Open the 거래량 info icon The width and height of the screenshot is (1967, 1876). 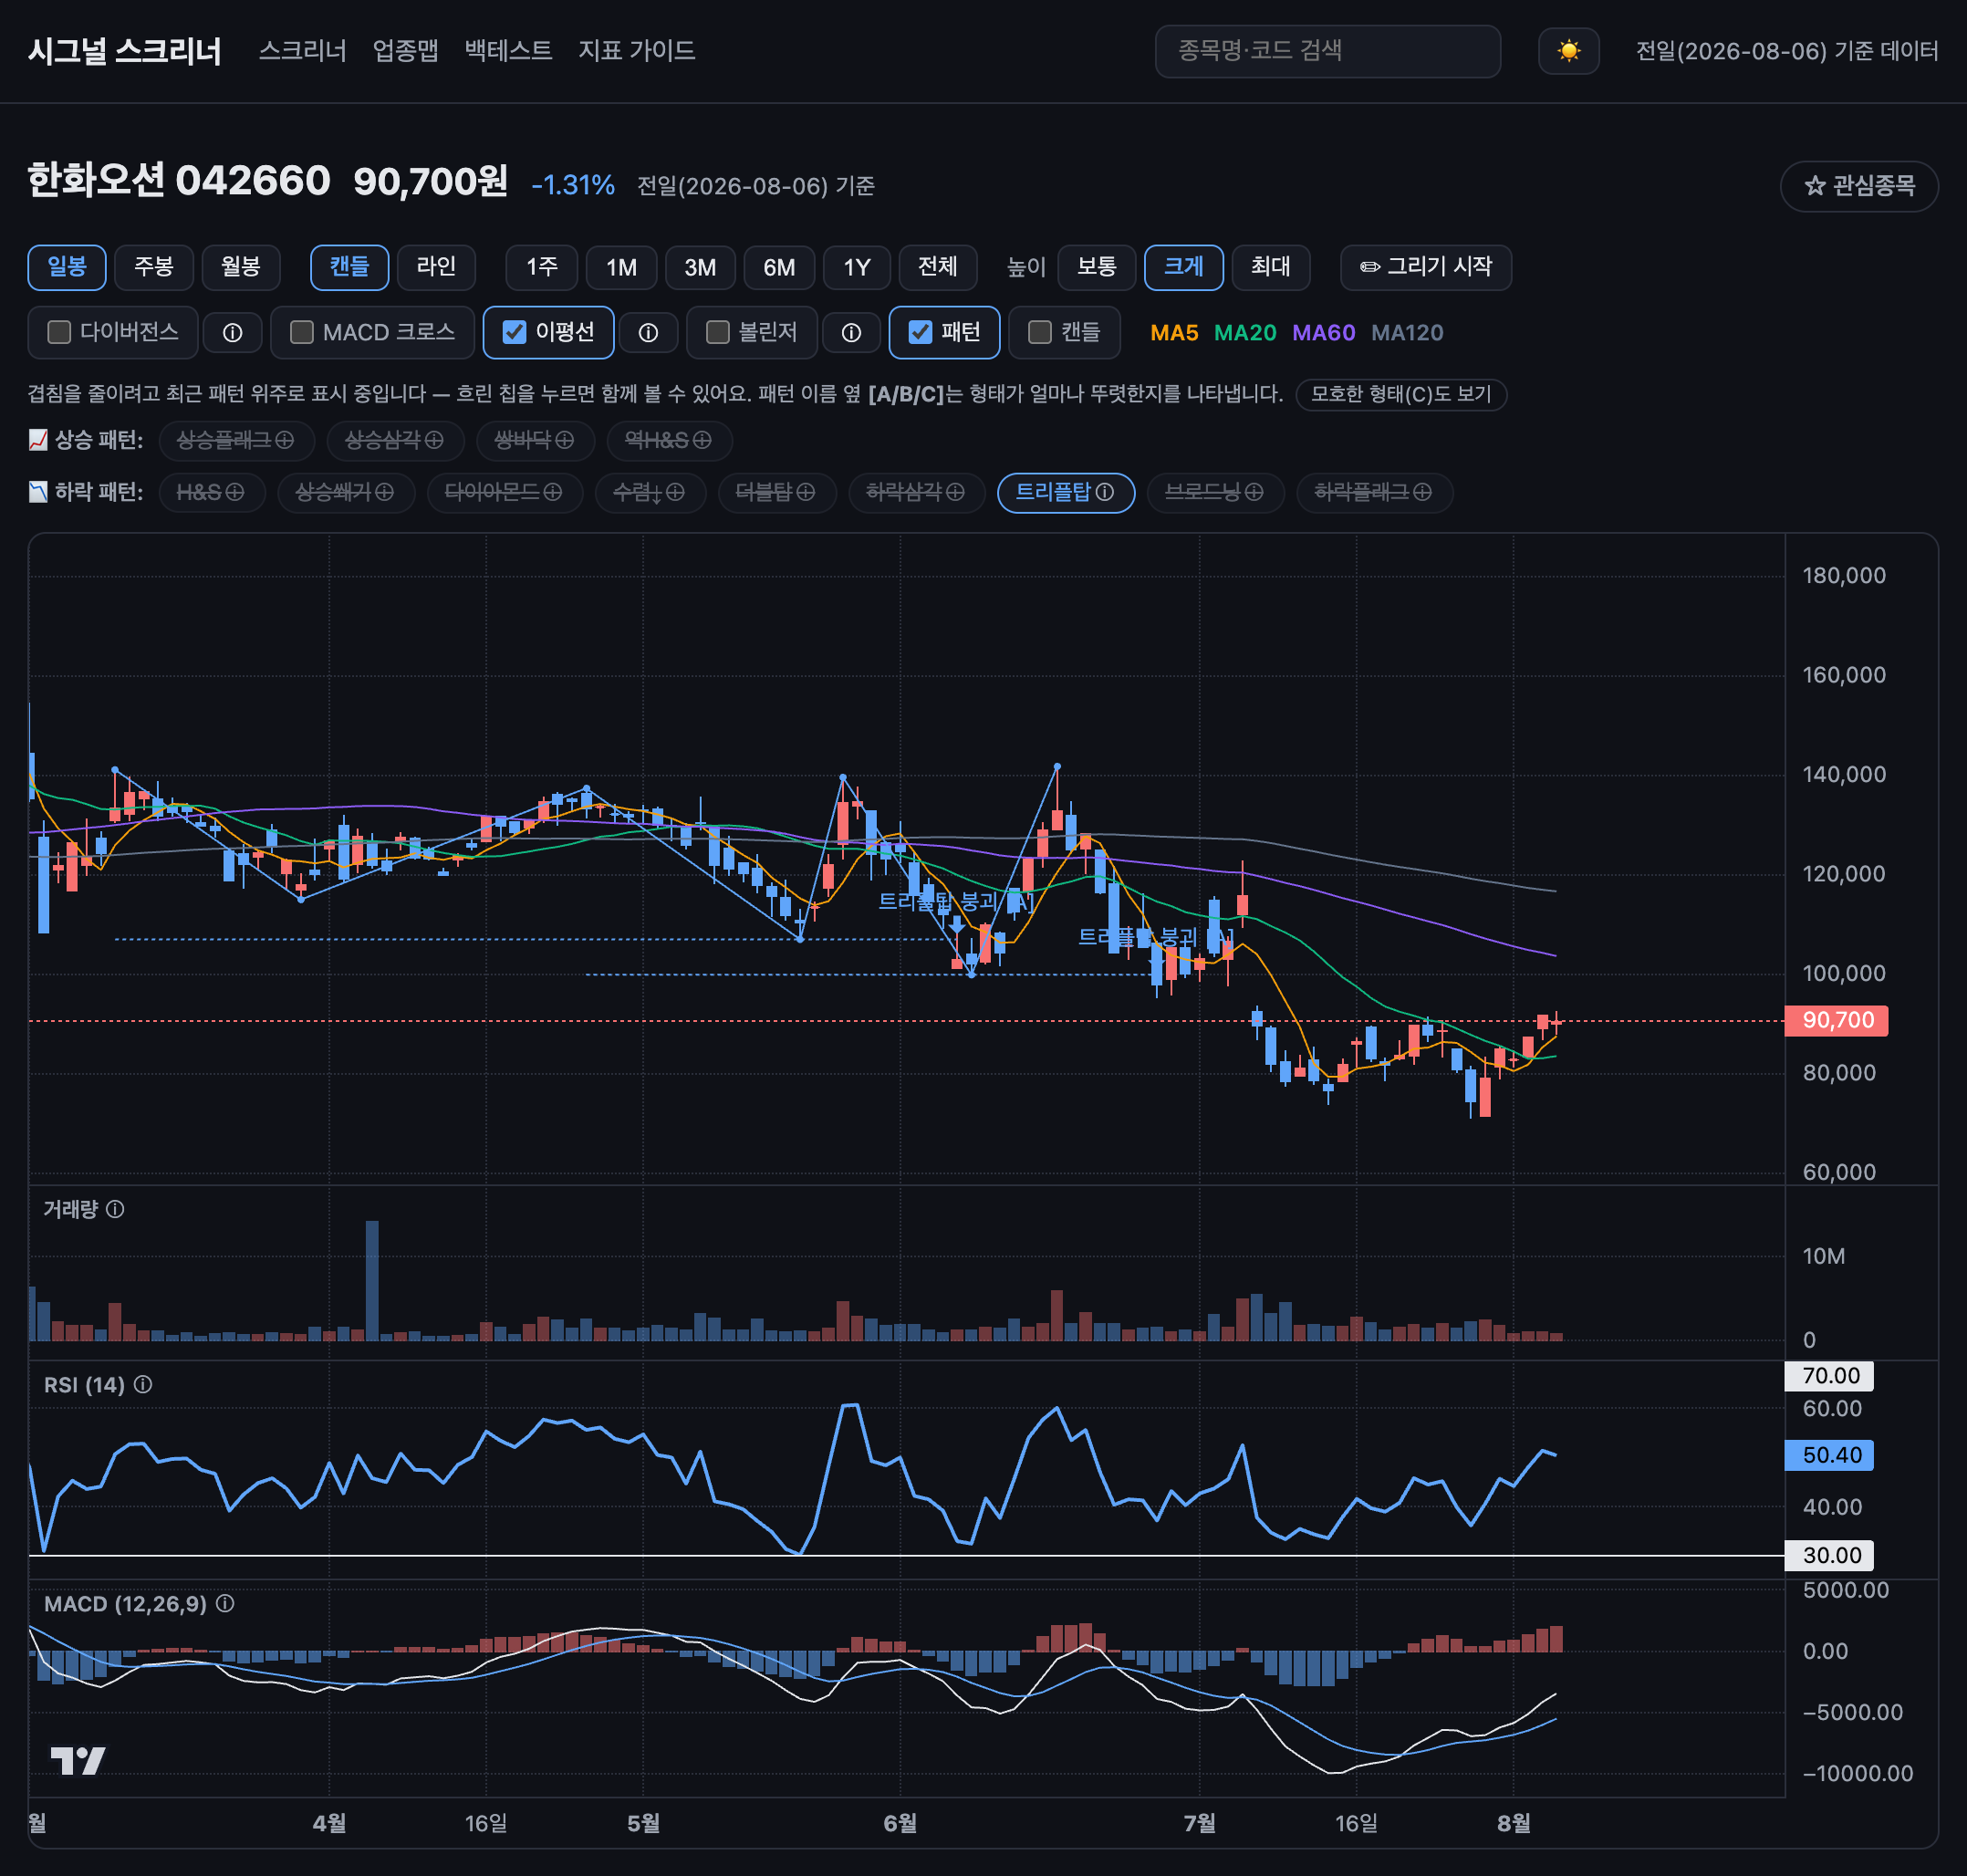point(115,1209)
